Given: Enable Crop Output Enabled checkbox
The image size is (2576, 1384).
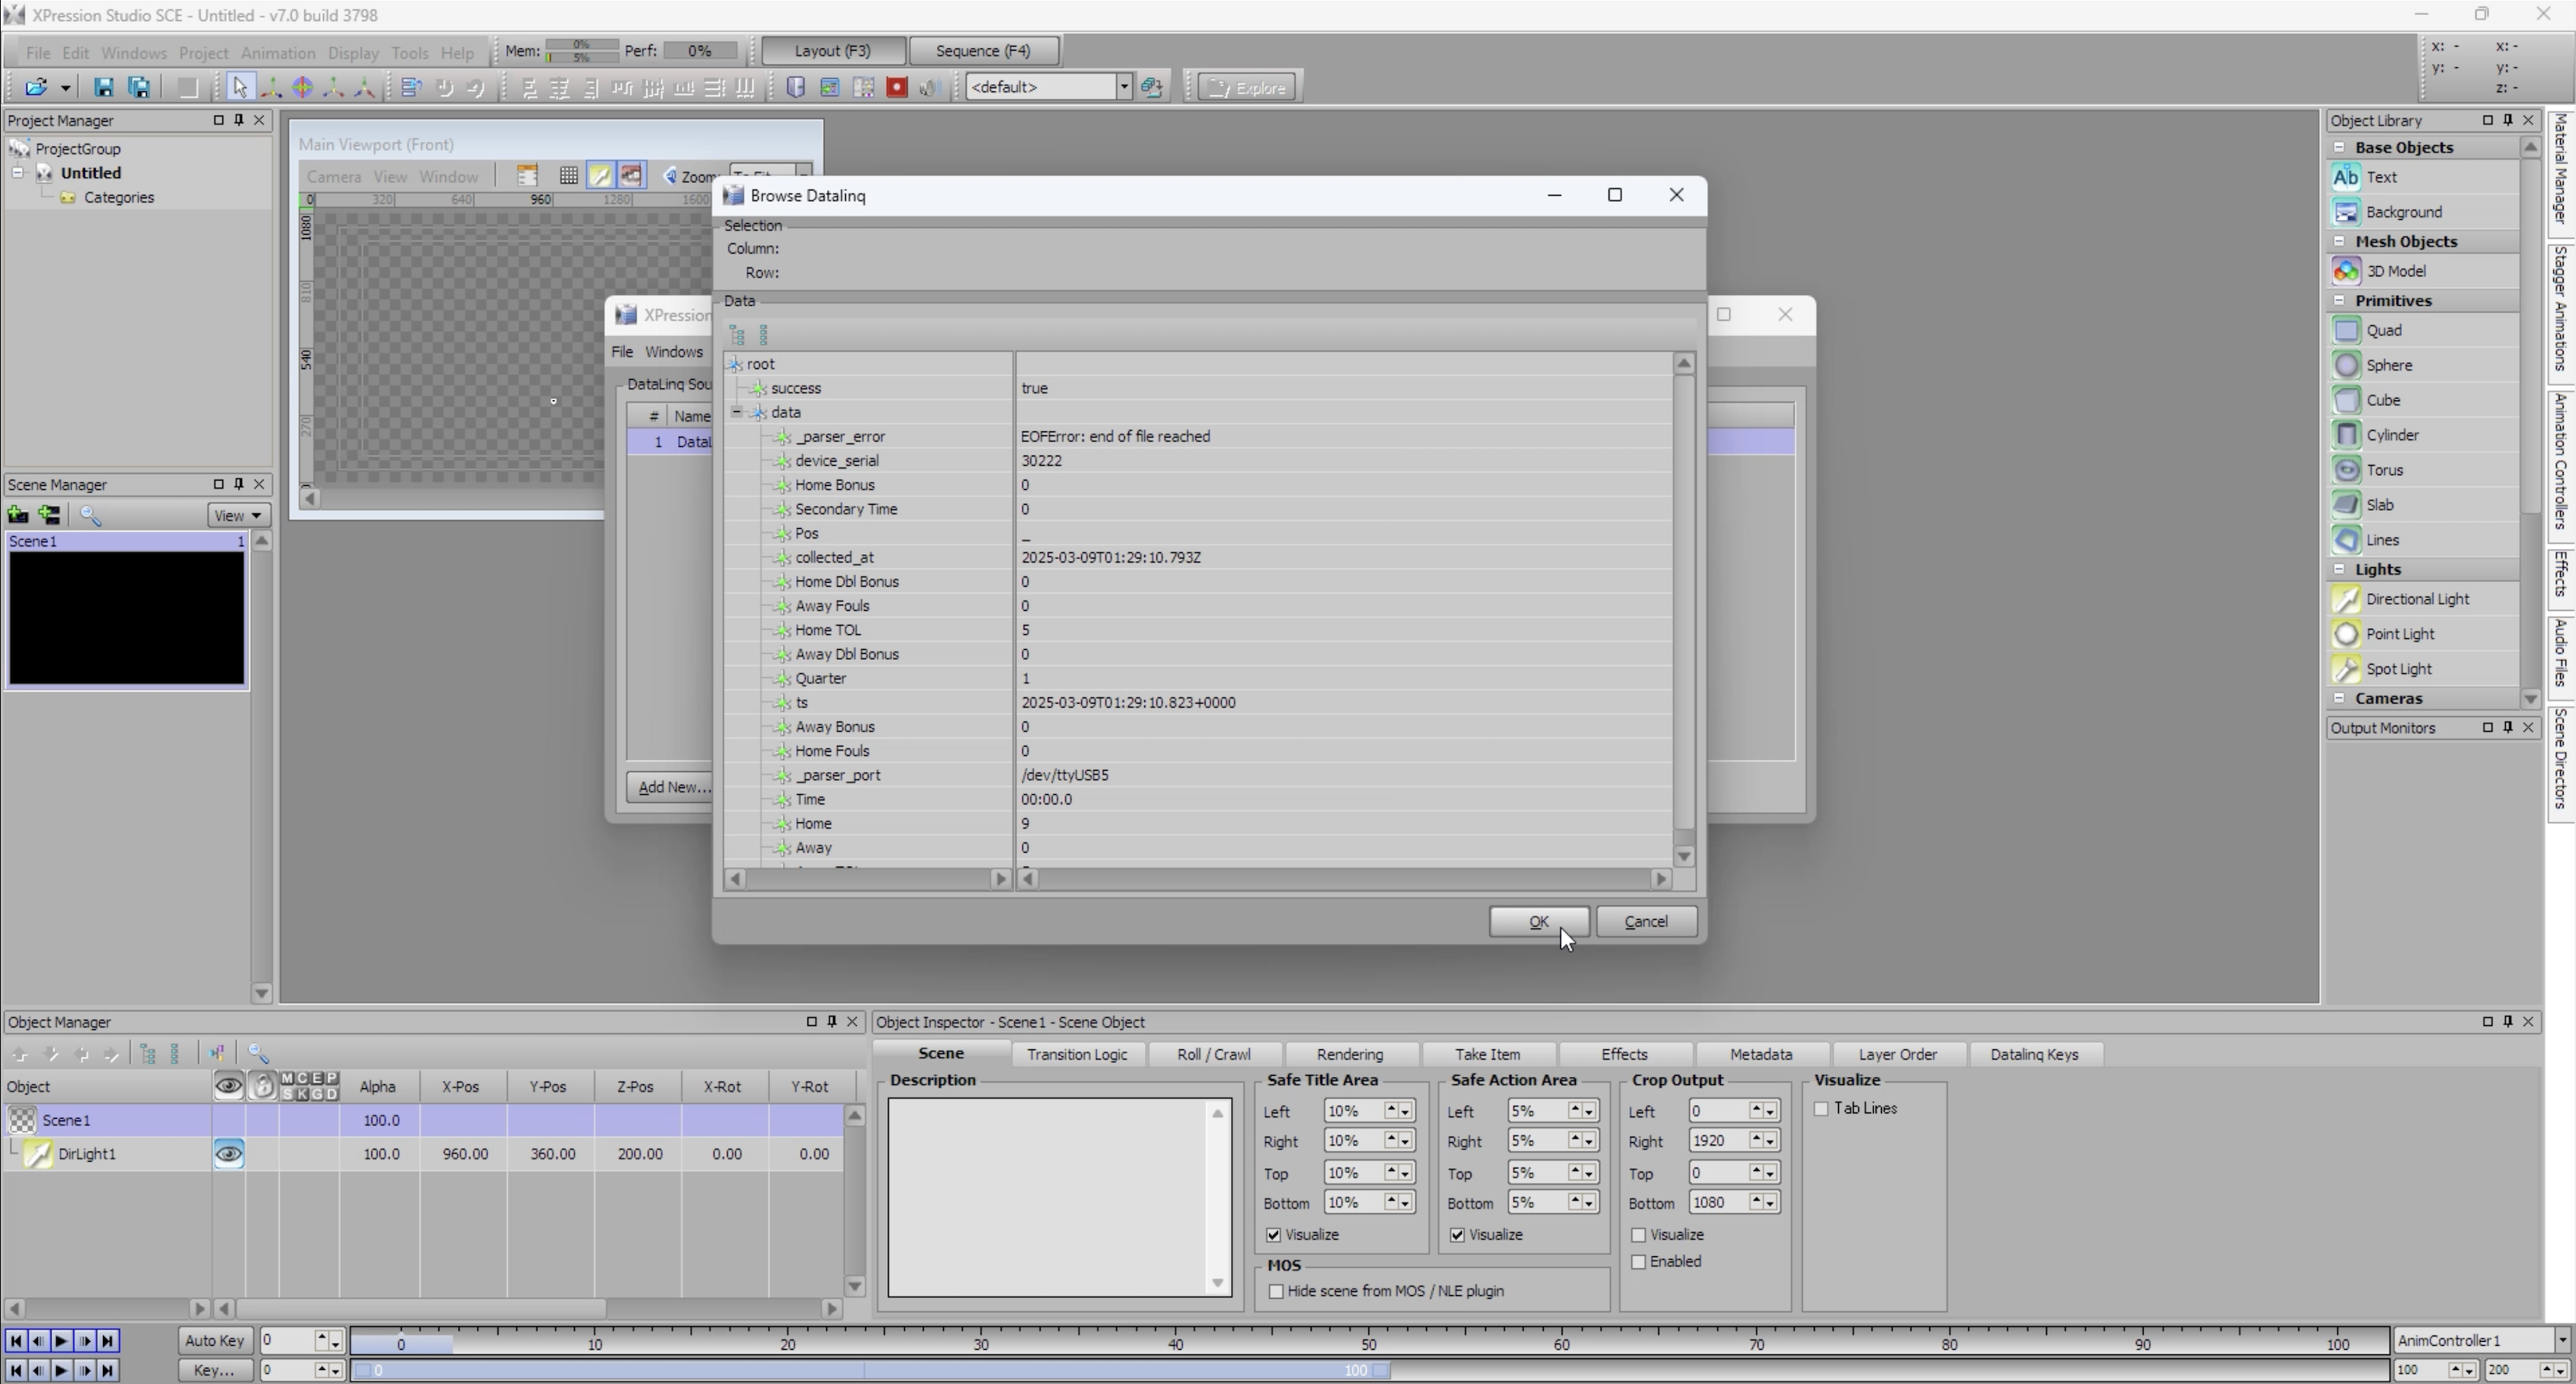Looking at the screenshot, I should pos(1638,1262).
